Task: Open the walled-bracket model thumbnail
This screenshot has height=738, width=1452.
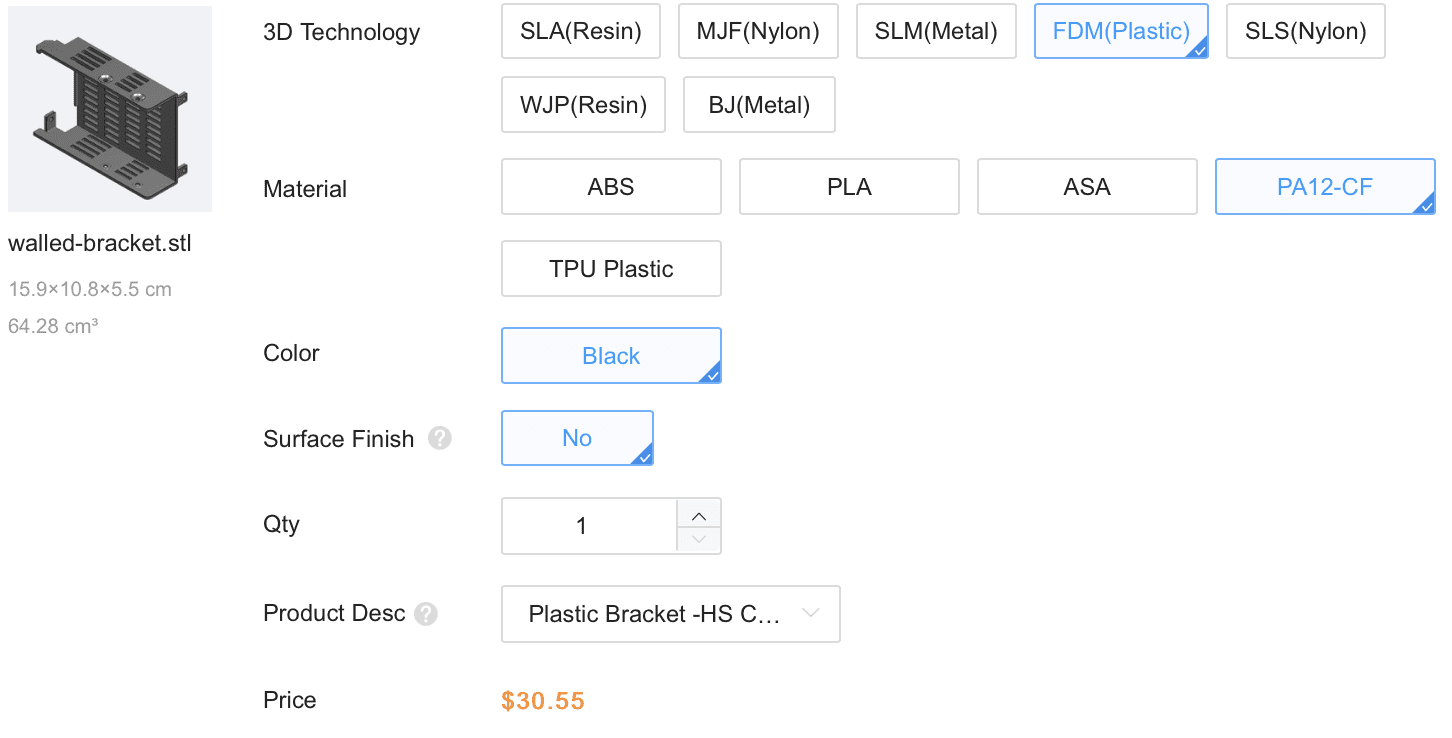Action: point(110,109)
